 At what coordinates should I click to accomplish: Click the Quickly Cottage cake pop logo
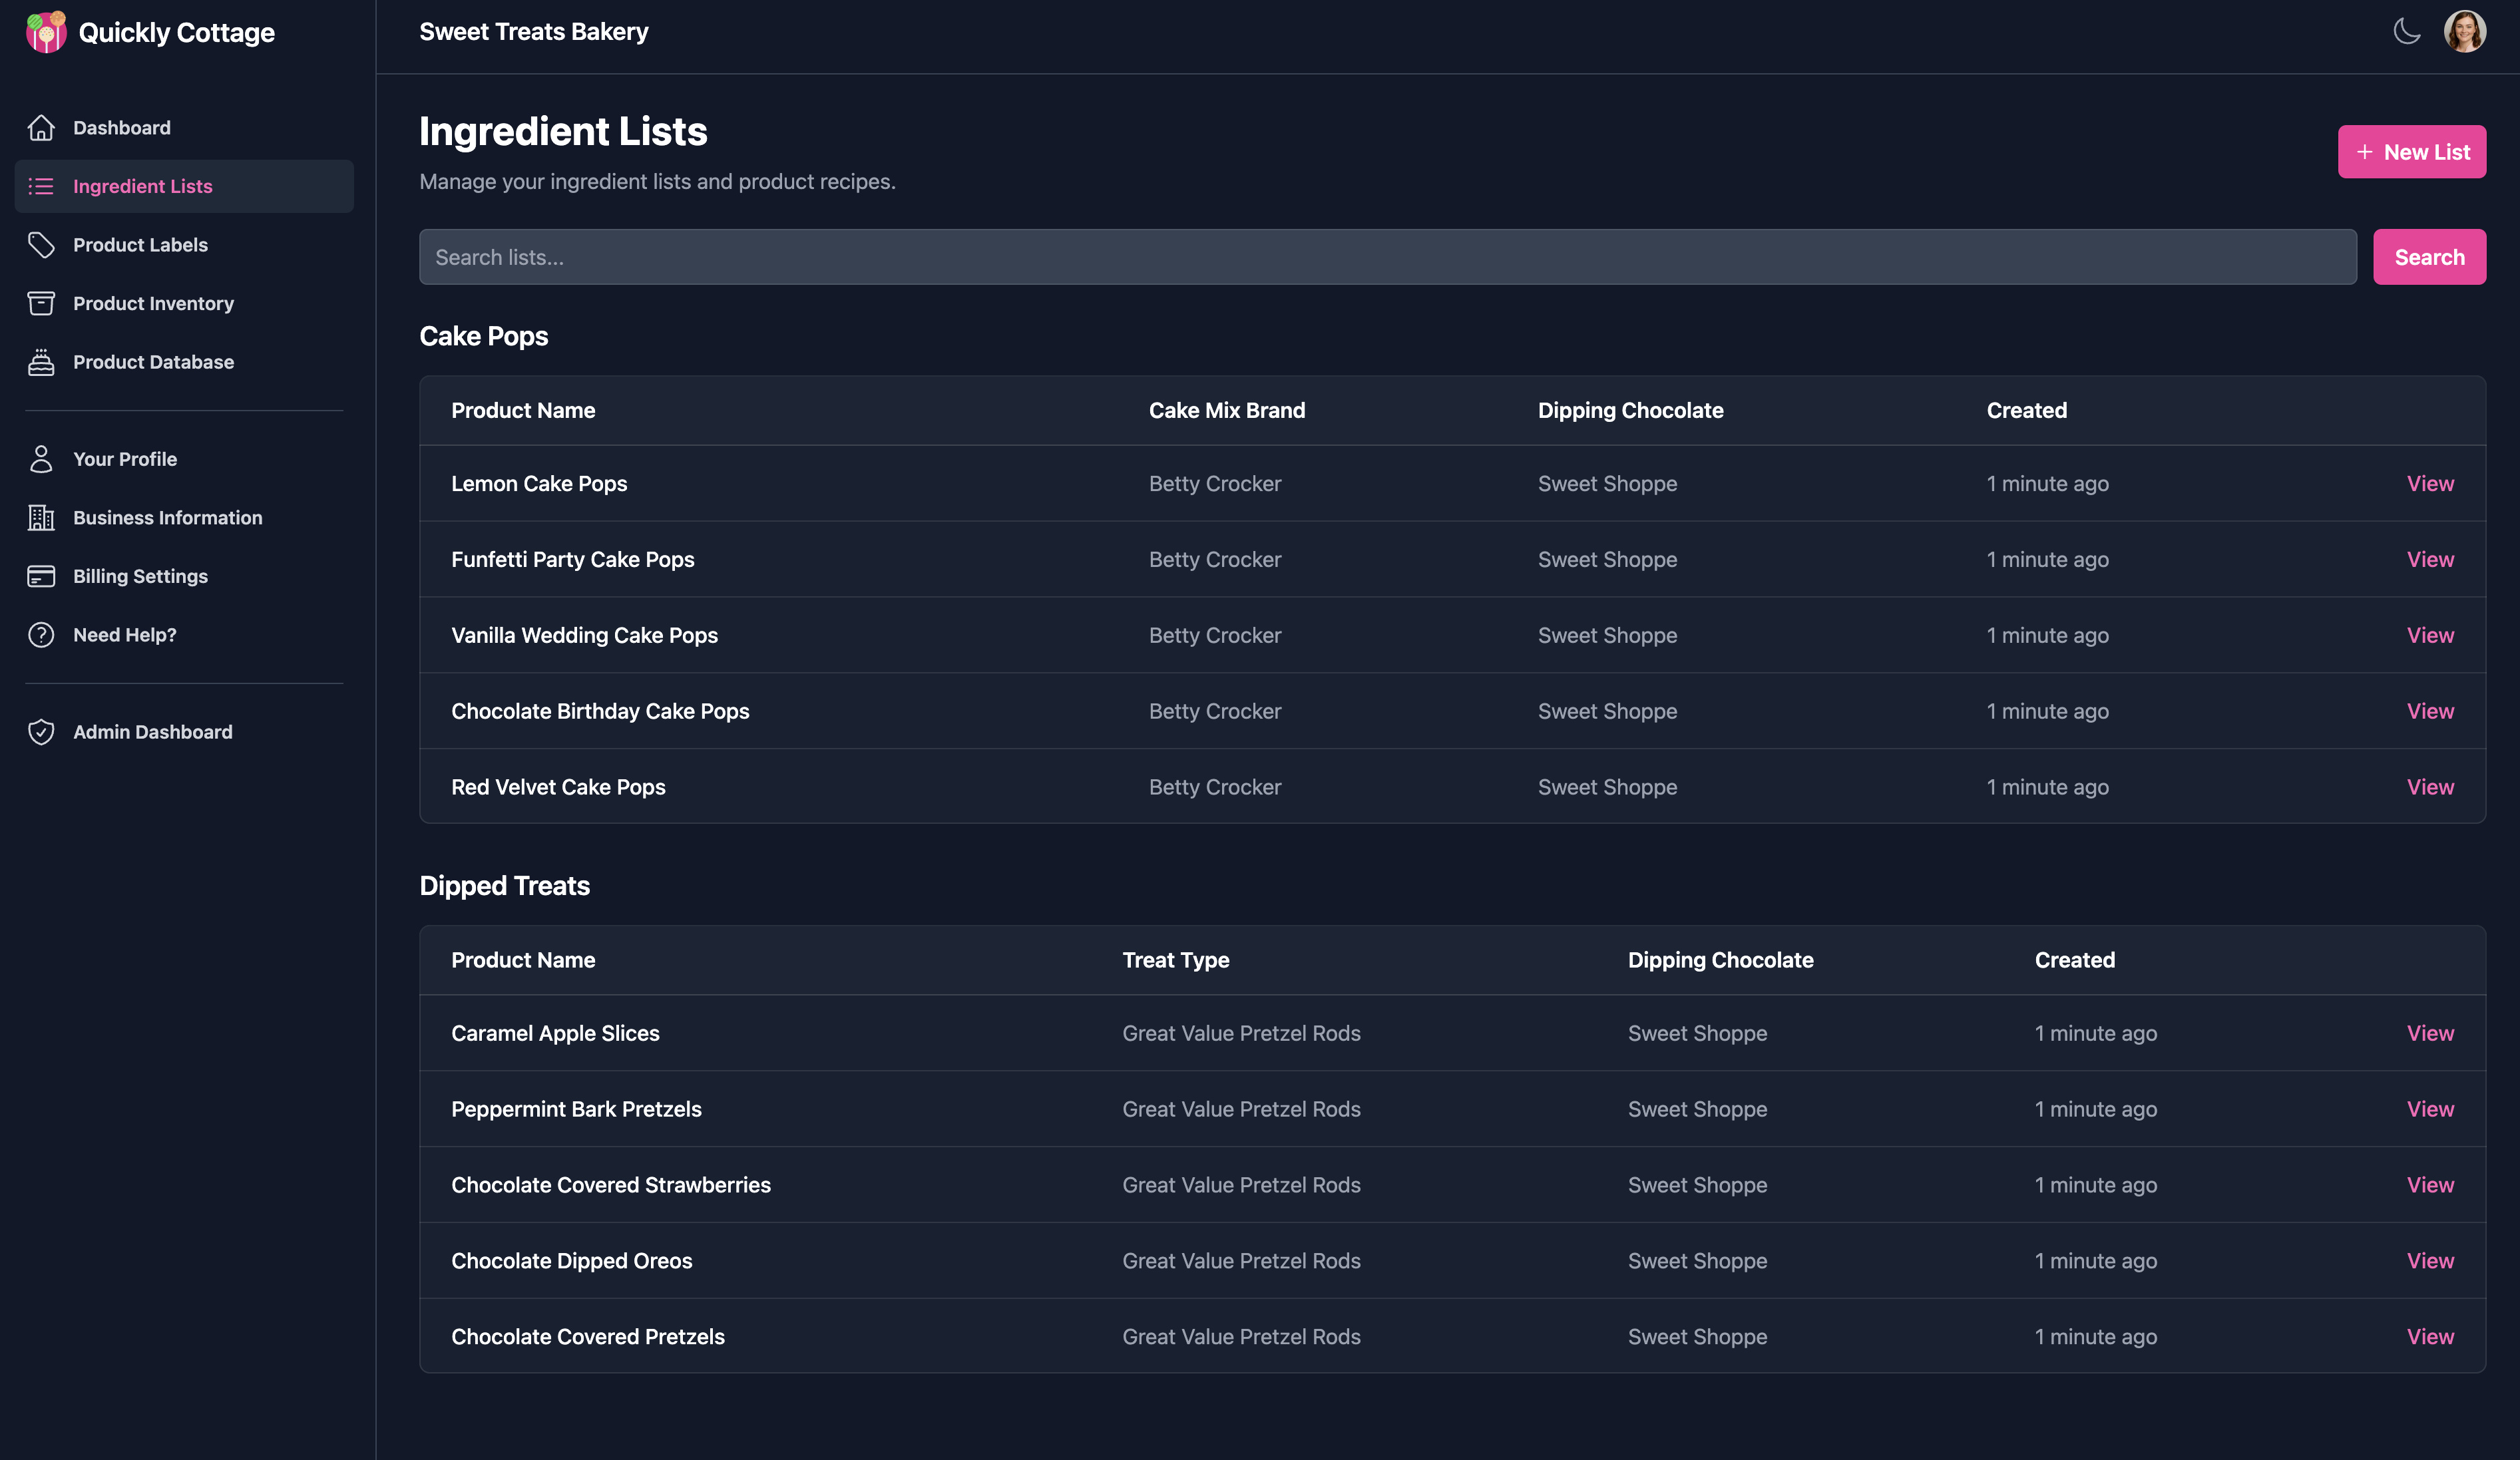45,31
